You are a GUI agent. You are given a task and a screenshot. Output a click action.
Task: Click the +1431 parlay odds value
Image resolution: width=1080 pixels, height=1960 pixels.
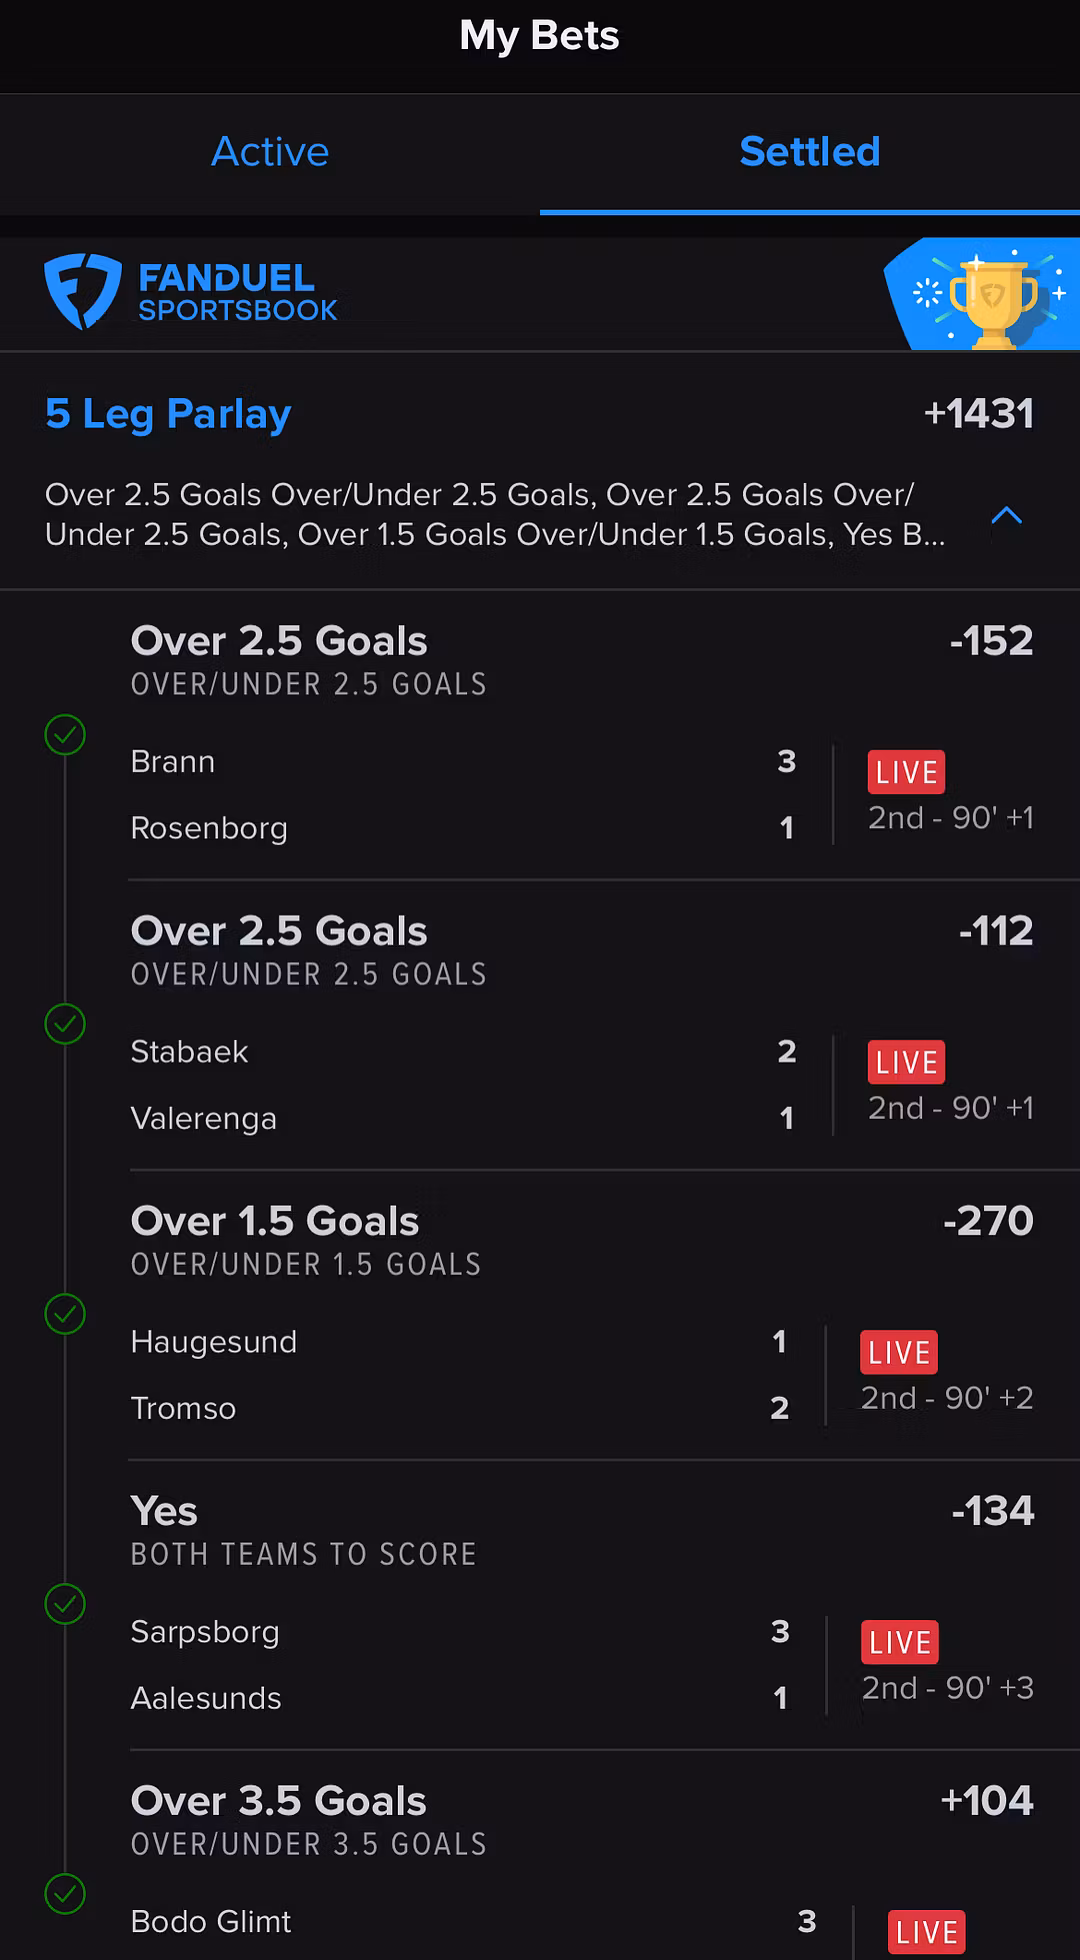(x=978, y=414)
